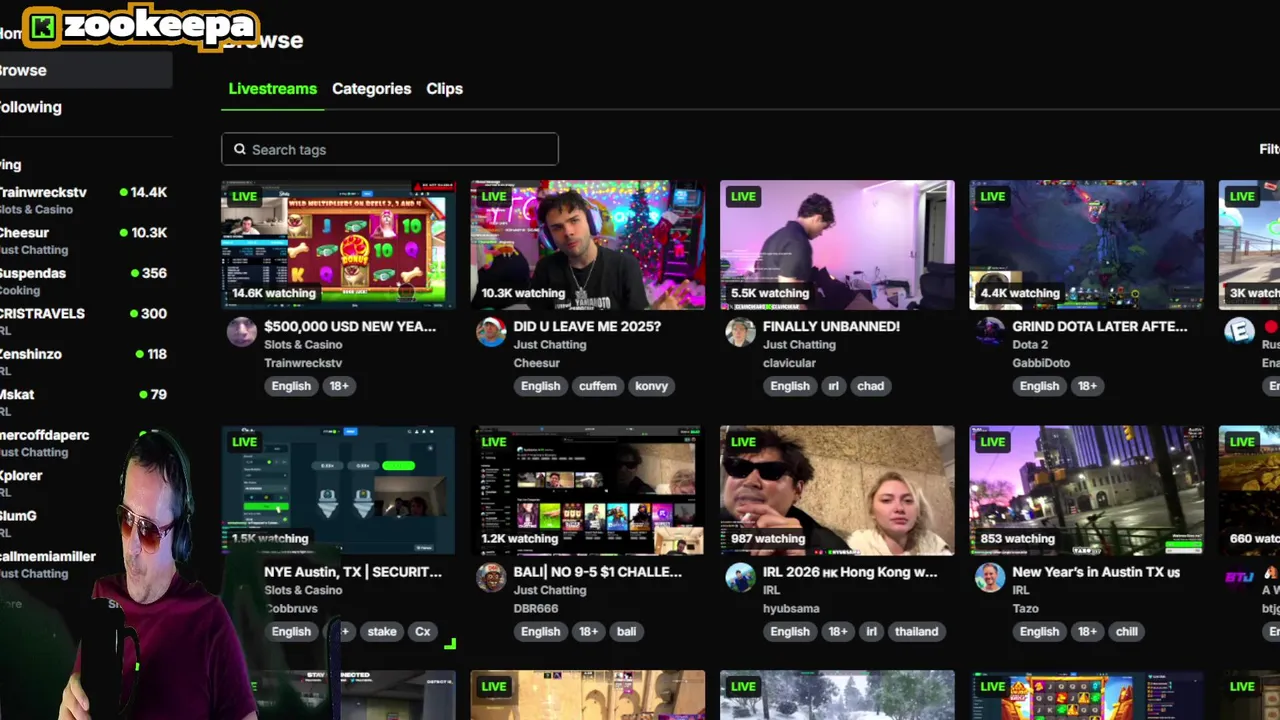Image resolution: width=1280 pixels, height=720 pixels.
Task: Click the search magnifier icon in tags field
Action: coord(240,149)
